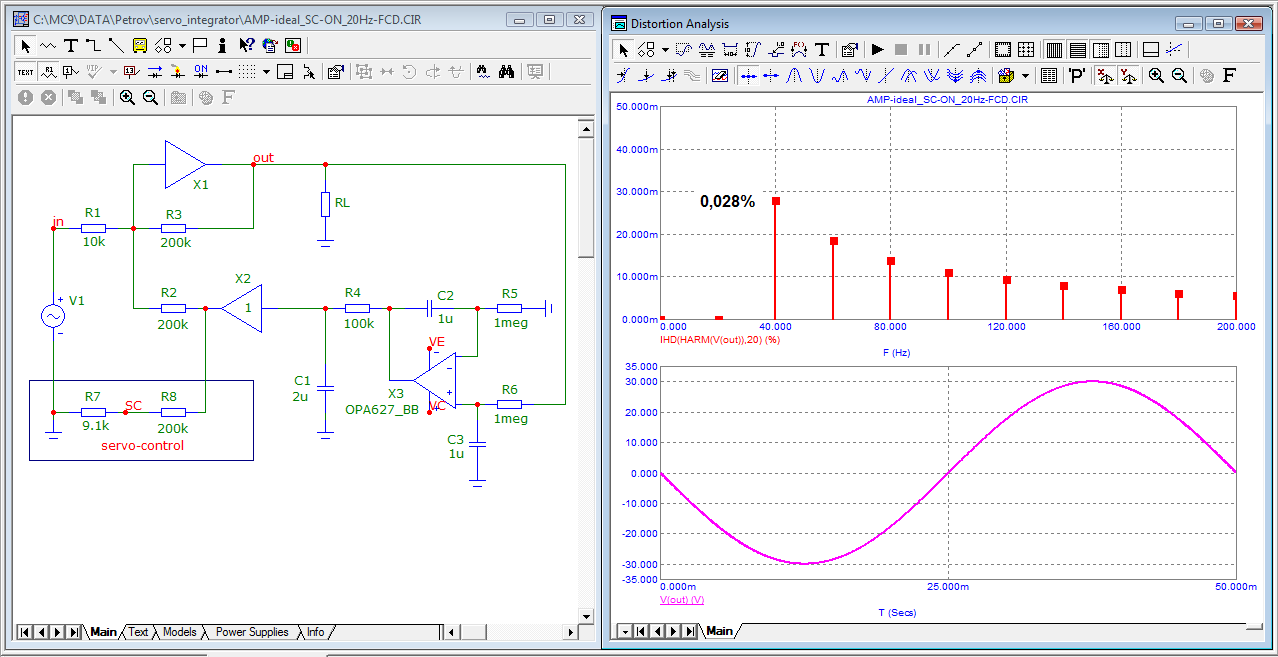
Task: Open shapes dropdown in Distortion Analysis toolbar
Action: point(666,49)
